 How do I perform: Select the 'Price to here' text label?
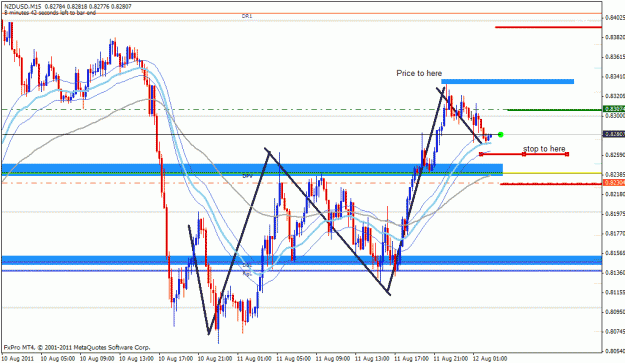click(x=419, y=73)
